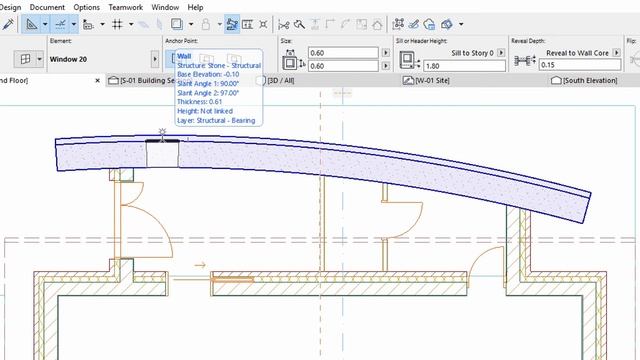Click the Select All in Marquee icon
640x360 pixels.
398,24
